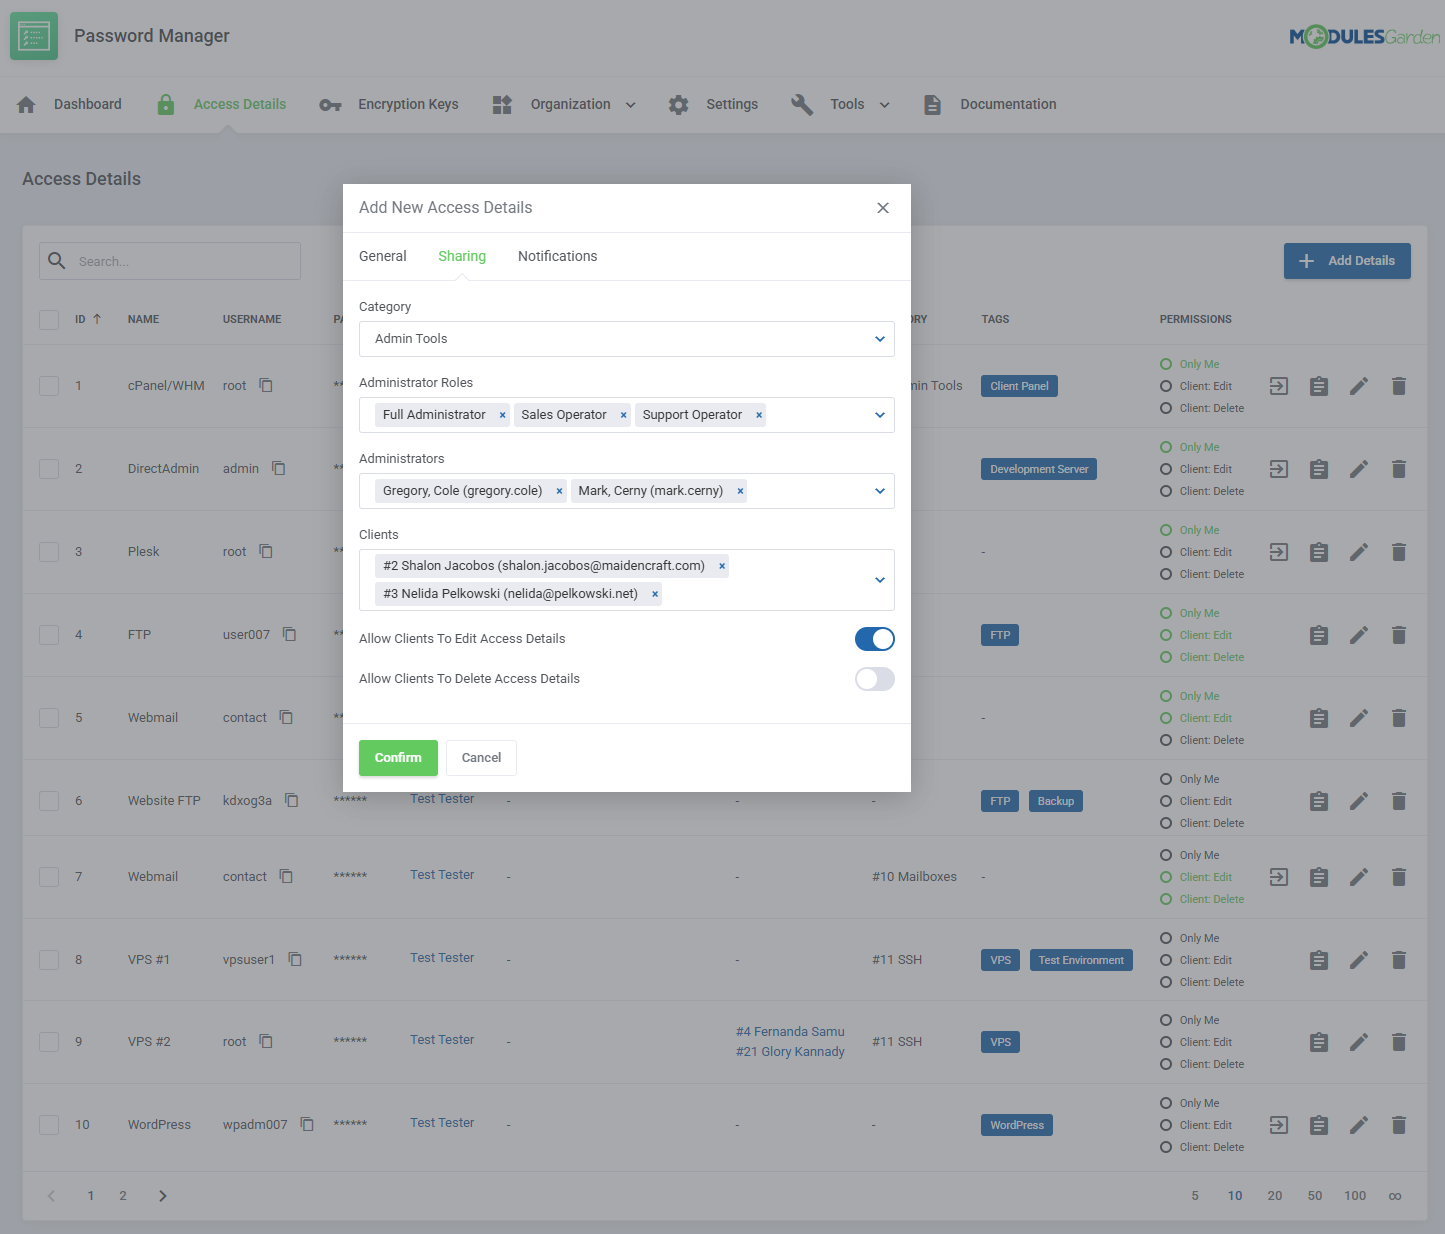Remove Gregory, Cole administrator tag
This screenshot has width=1445, height=1234.
559,491
